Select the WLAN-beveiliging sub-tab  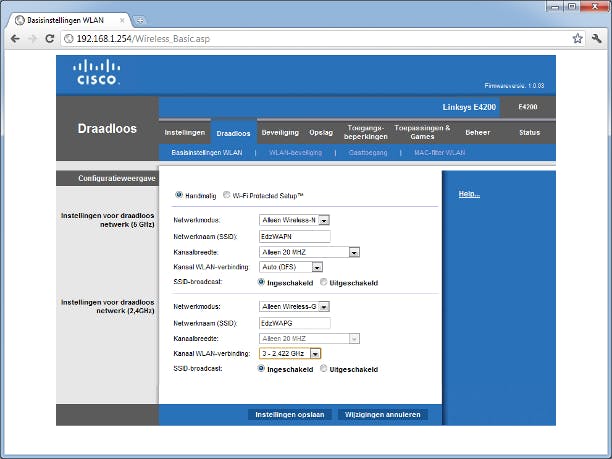point(295,153)
